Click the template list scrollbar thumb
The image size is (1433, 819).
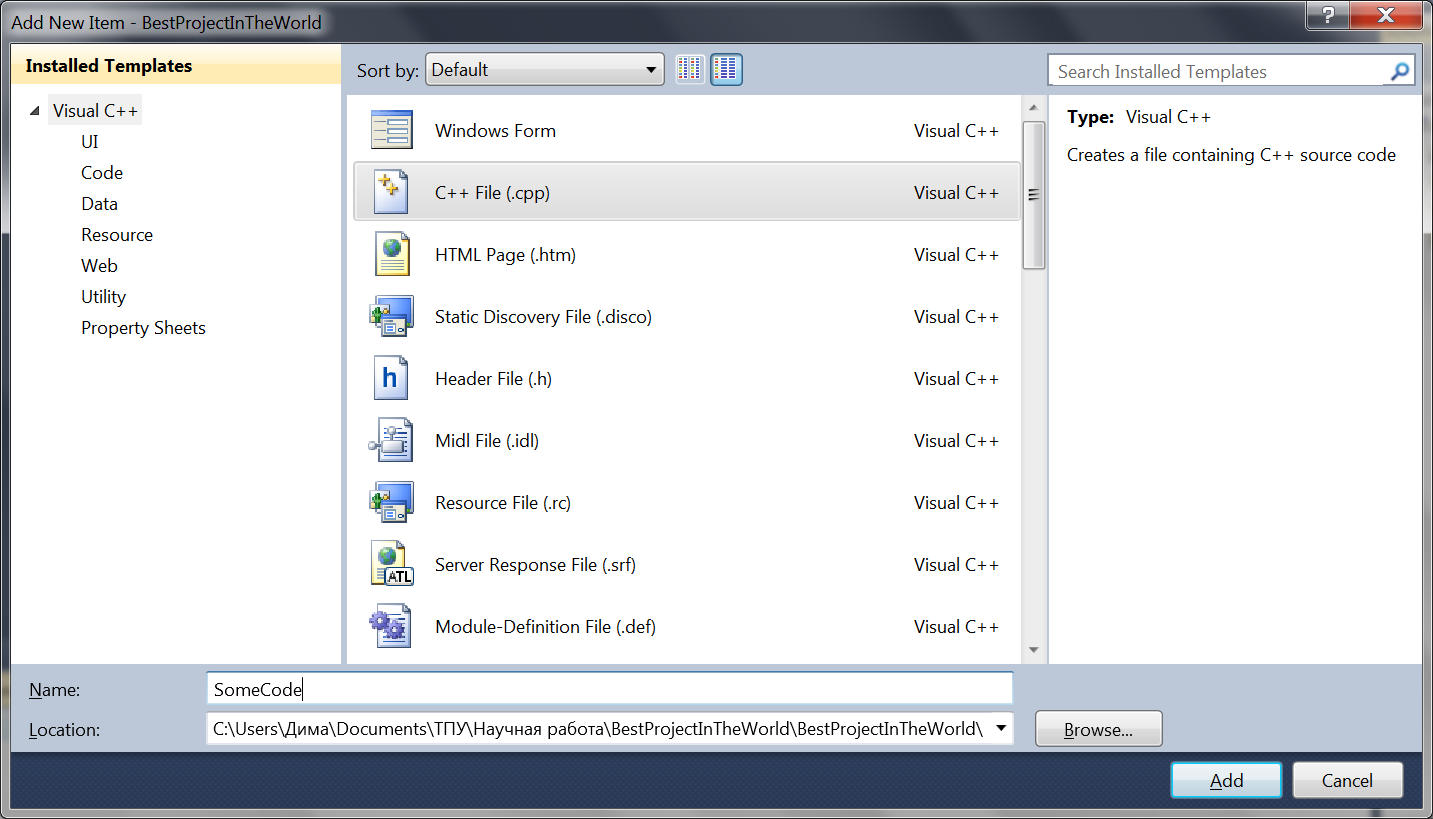(1033, 195)
